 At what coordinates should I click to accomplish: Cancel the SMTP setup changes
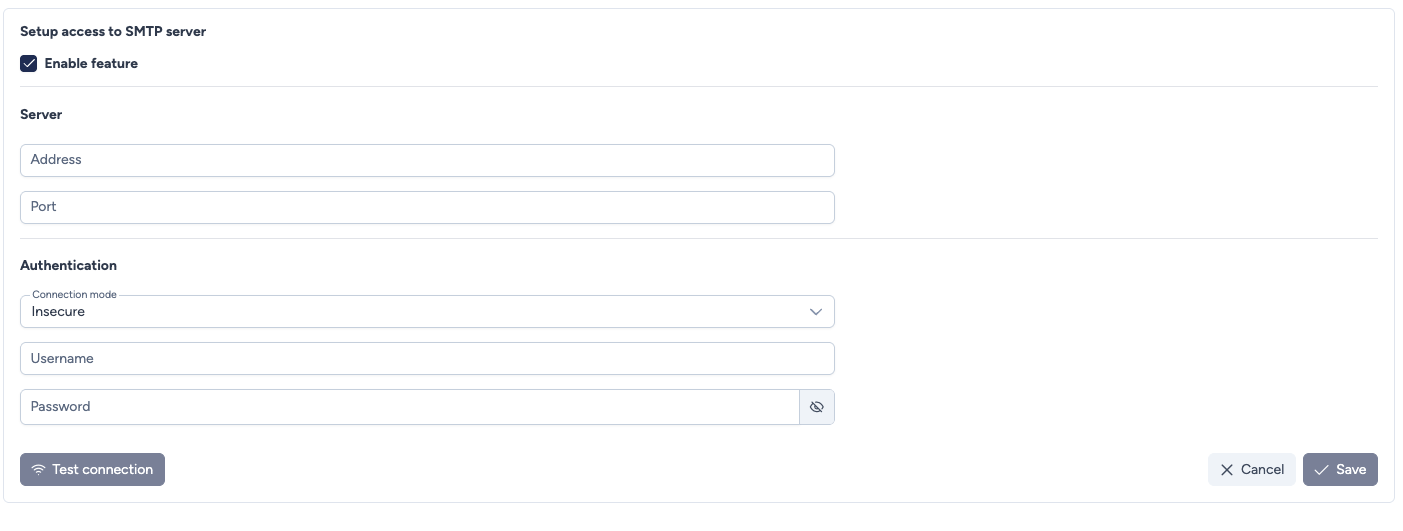coord(1252,470)
